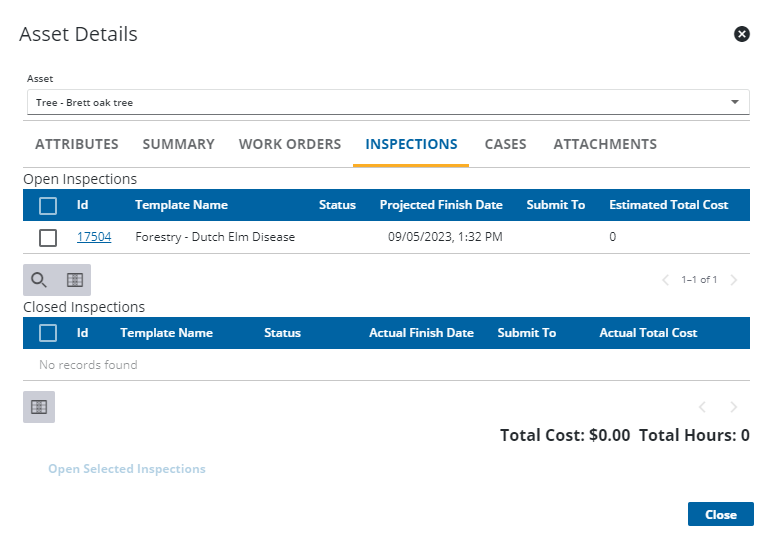Go to previous page of Closed Inspections
This screenshot has width=773, height=551.
click(702, 407)
